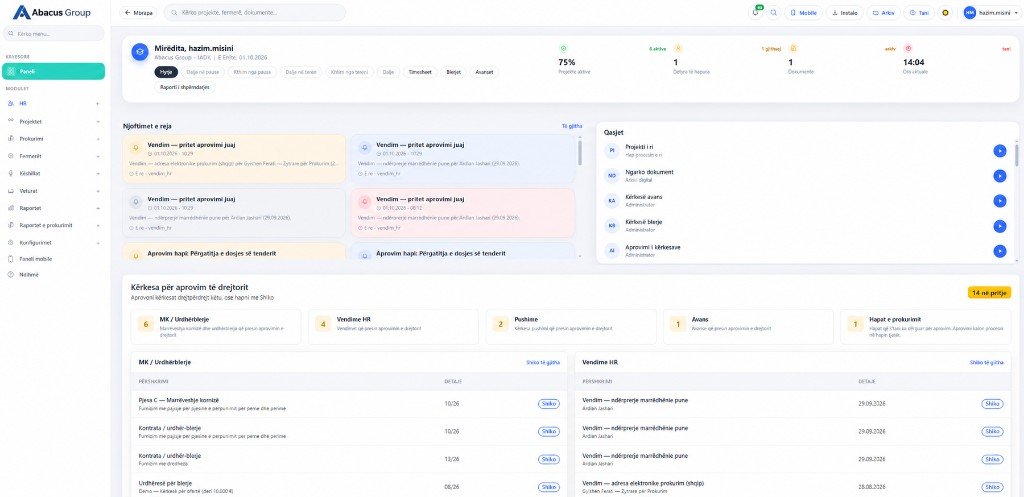This screenshot has width=1024, height=497.
Task: Click the blue avatar icon beside Mirëdita greeting
Action: pos(140,52)
